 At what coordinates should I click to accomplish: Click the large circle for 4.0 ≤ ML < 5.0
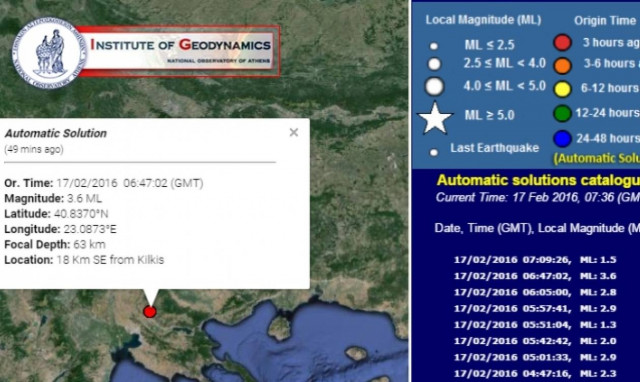[x=434, y=87]
